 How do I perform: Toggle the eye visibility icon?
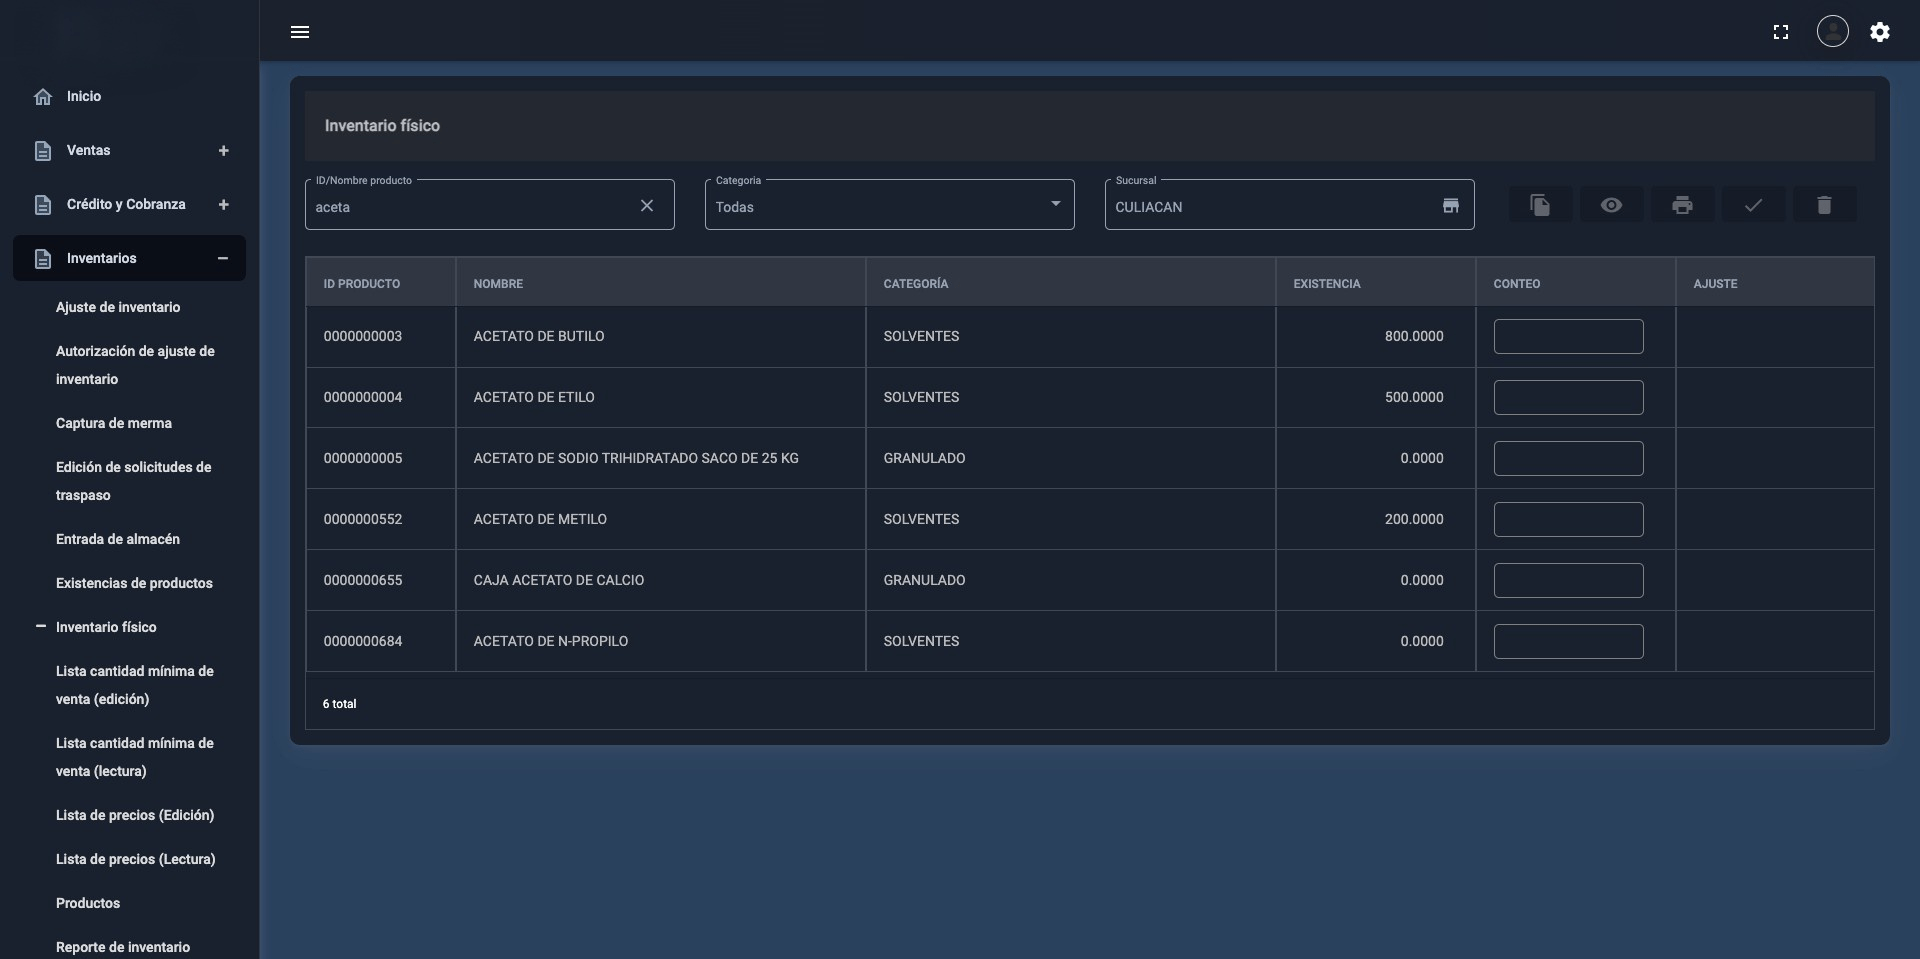pyautogui.click(x=1611, y=205)
